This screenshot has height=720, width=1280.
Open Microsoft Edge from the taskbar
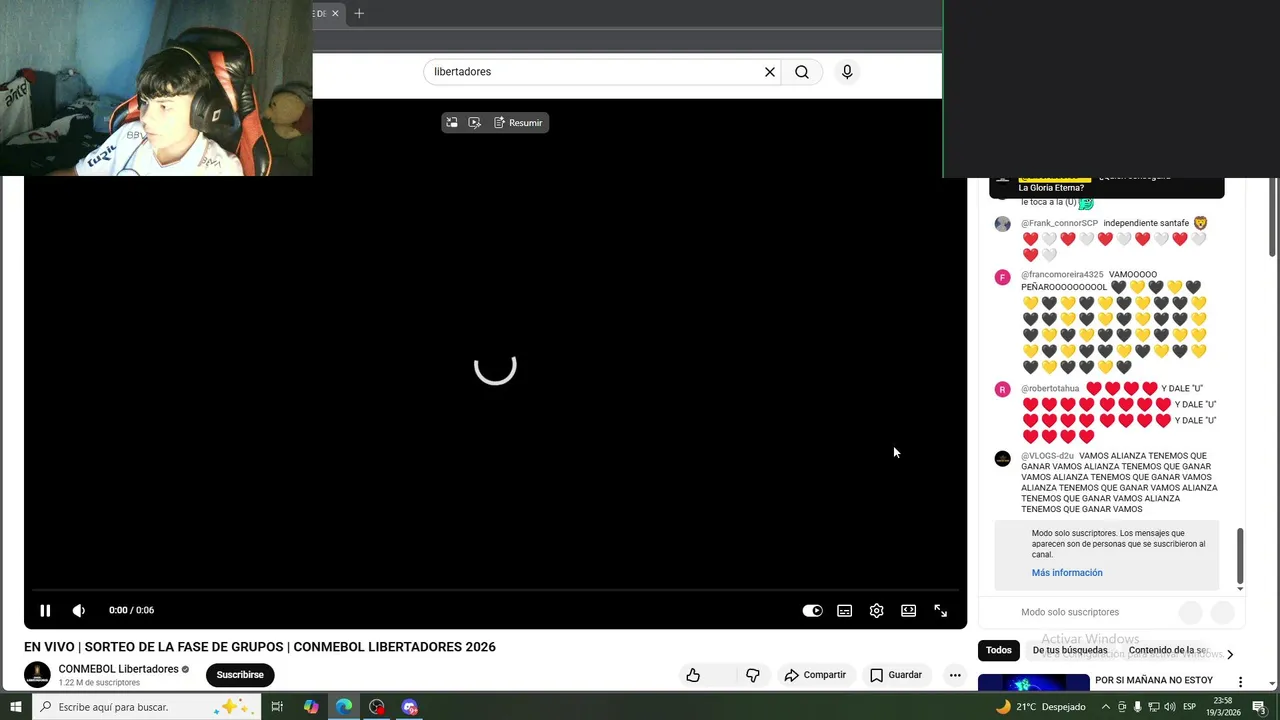pos(344,707)
